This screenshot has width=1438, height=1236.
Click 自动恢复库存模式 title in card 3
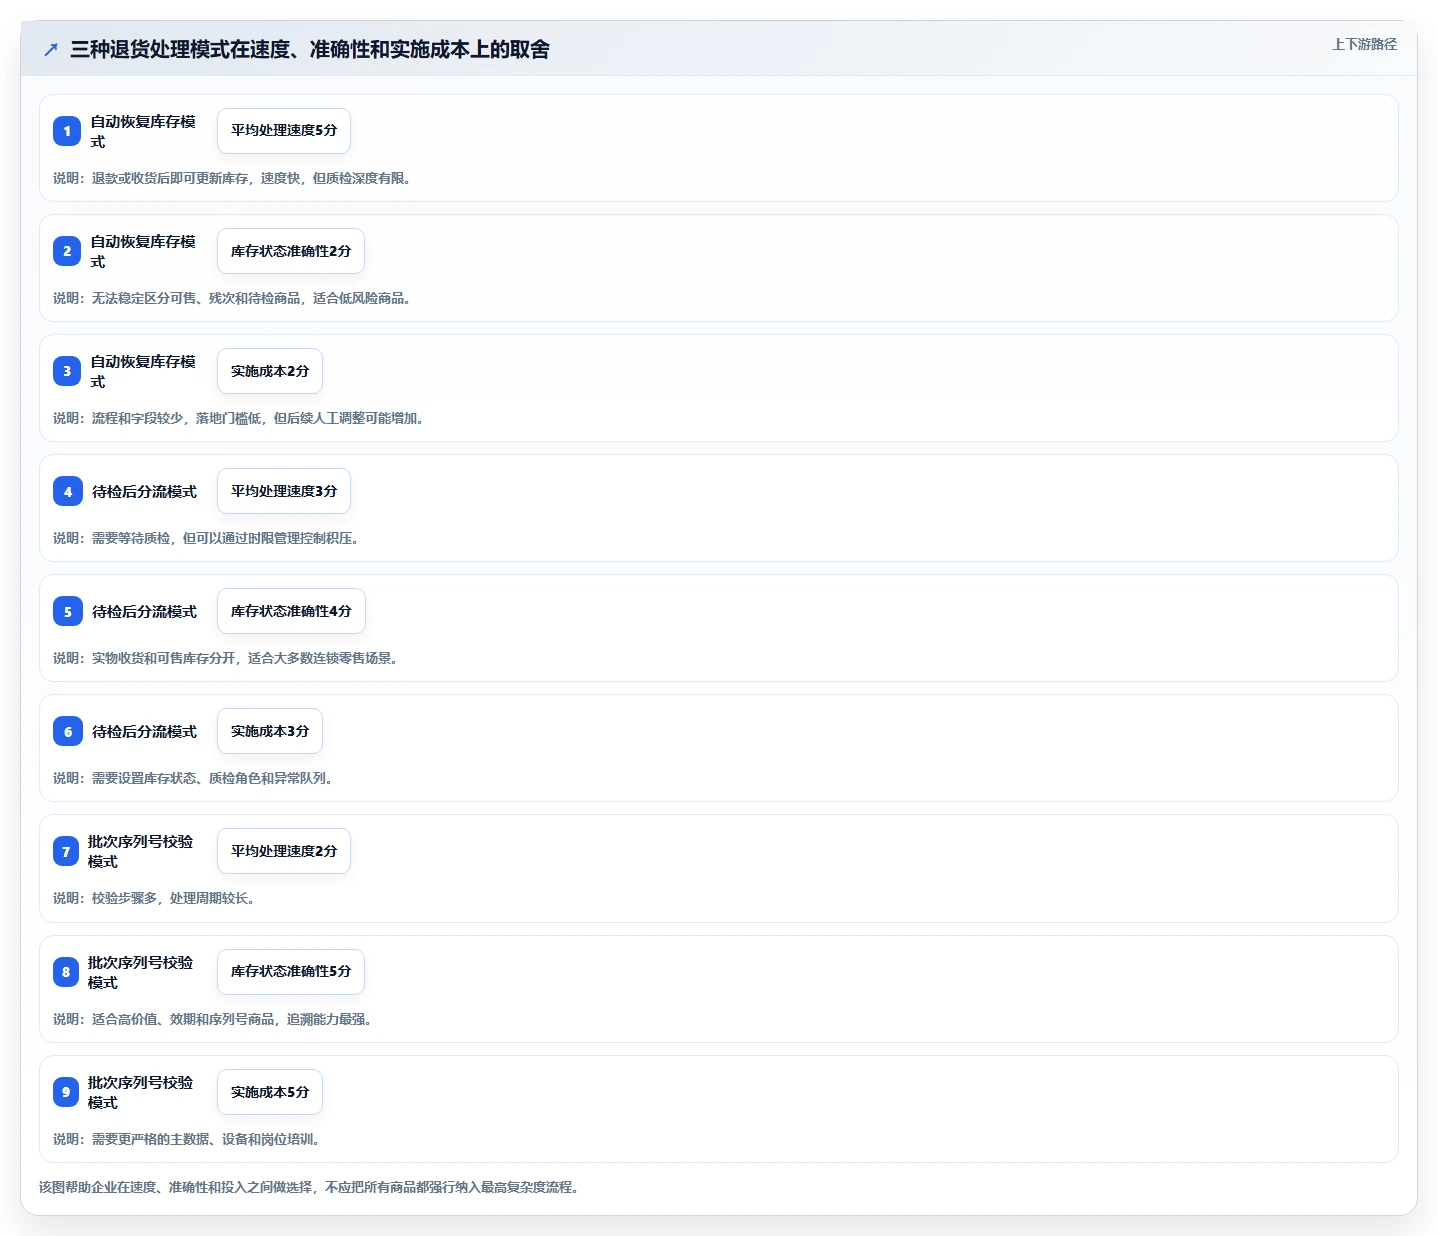tap(143, 371)
